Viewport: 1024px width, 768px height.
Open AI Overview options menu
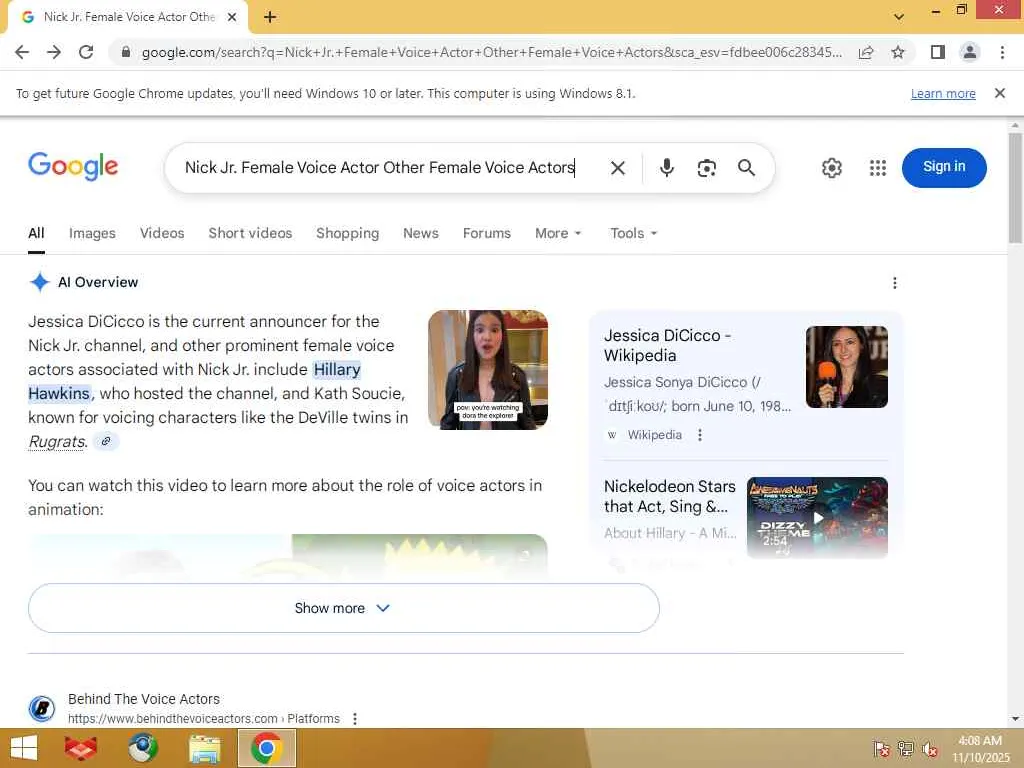pos(895,283)
